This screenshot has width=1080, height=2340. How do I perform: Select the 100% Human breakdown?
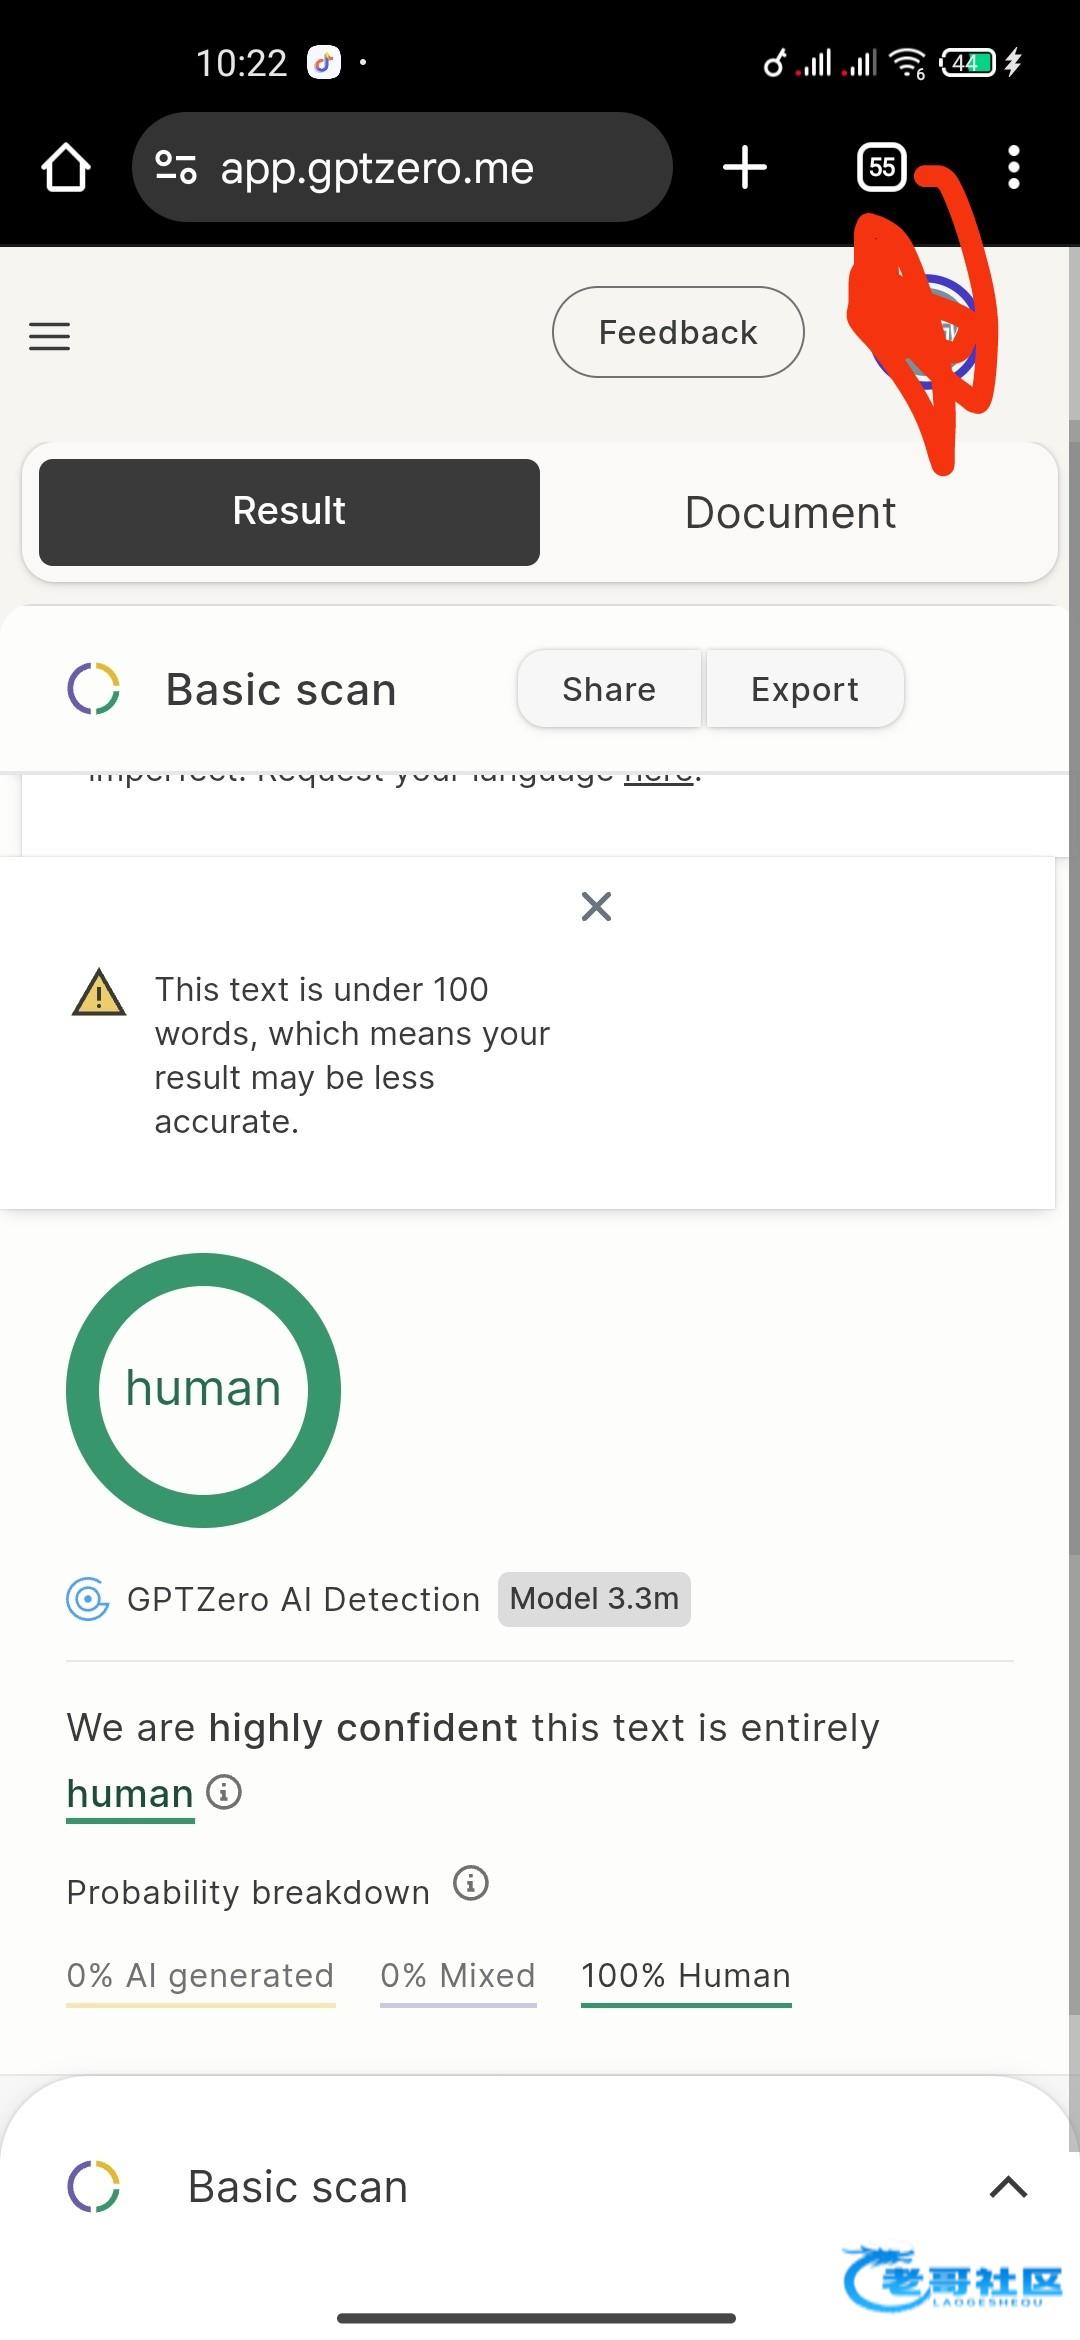[x=686, y=1976]
